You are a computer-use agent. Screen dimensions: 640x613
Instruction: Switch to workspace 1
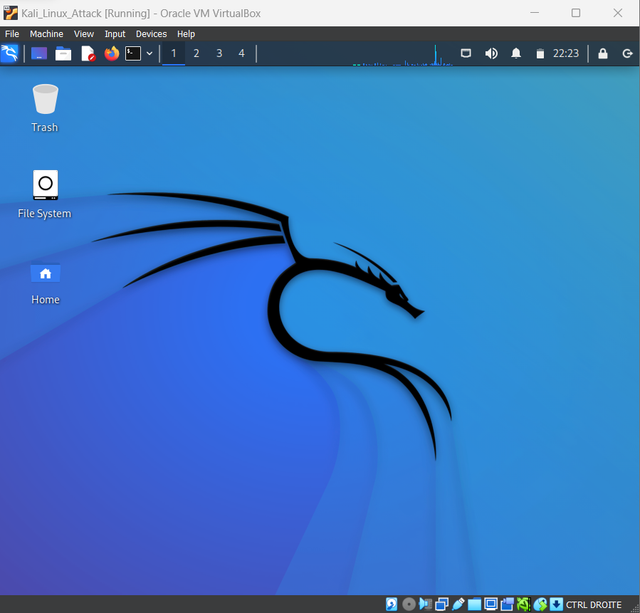(173, 53)
